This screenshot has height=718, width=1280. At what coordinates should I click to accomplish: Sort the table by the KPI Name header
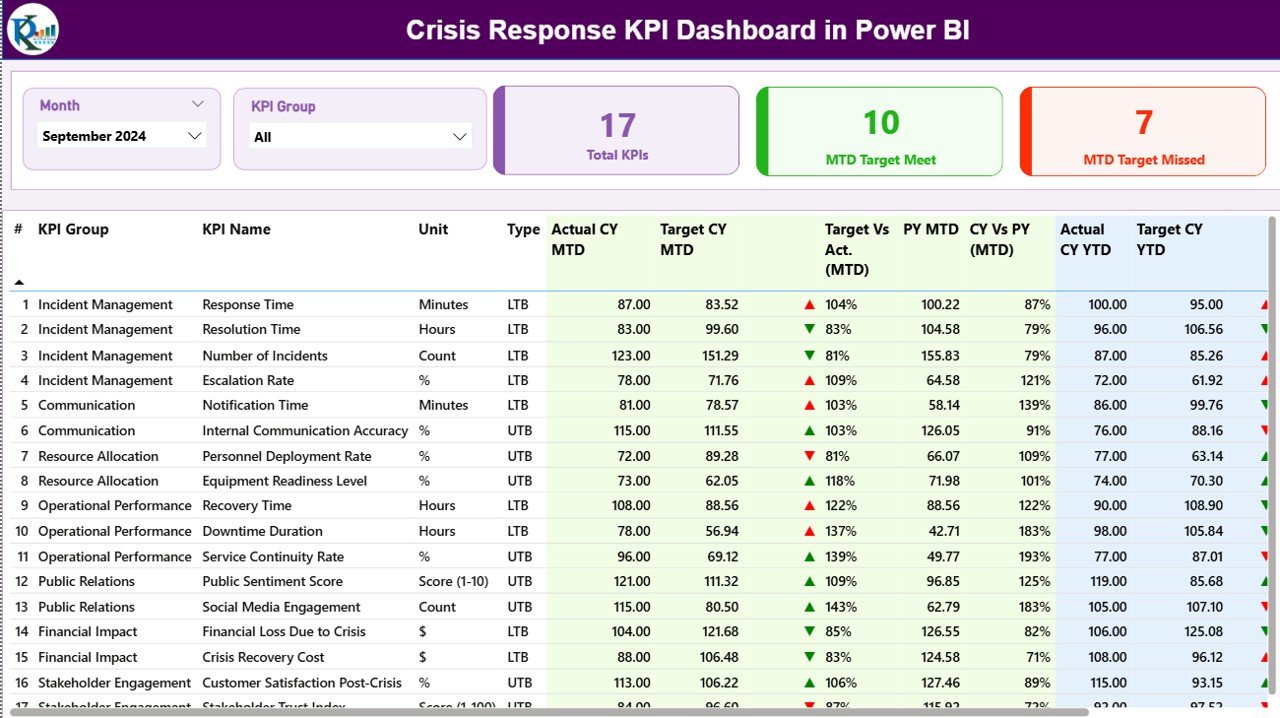click(236, 229)
